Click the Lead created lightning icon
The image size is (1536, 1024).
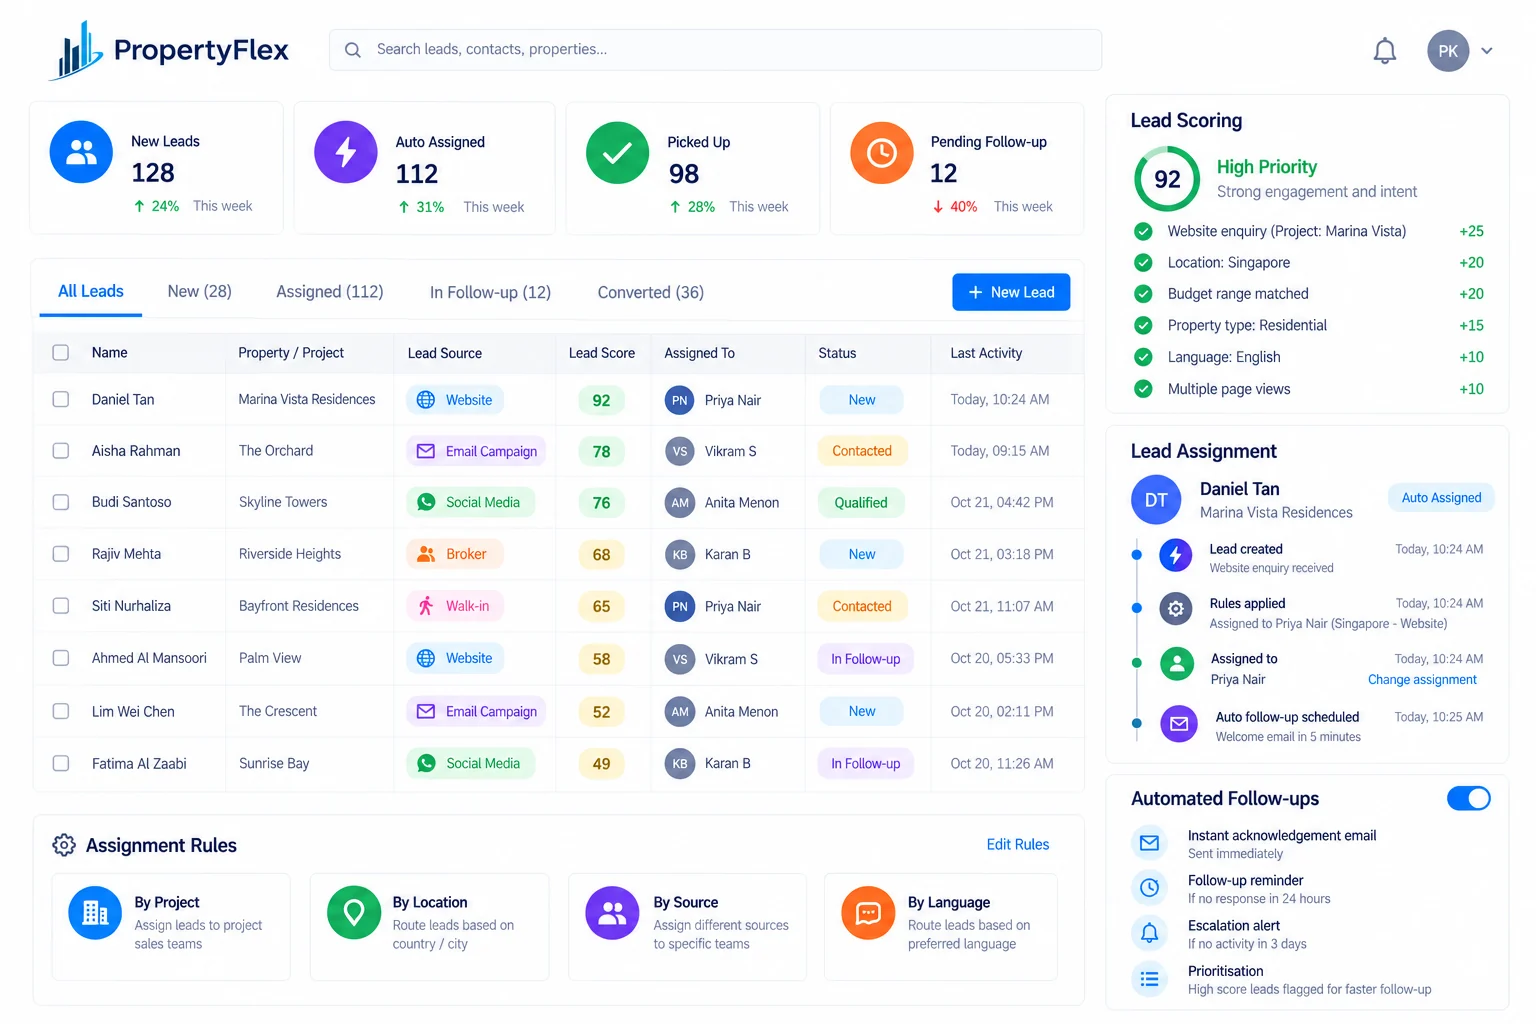click(x=1176, y=555)
